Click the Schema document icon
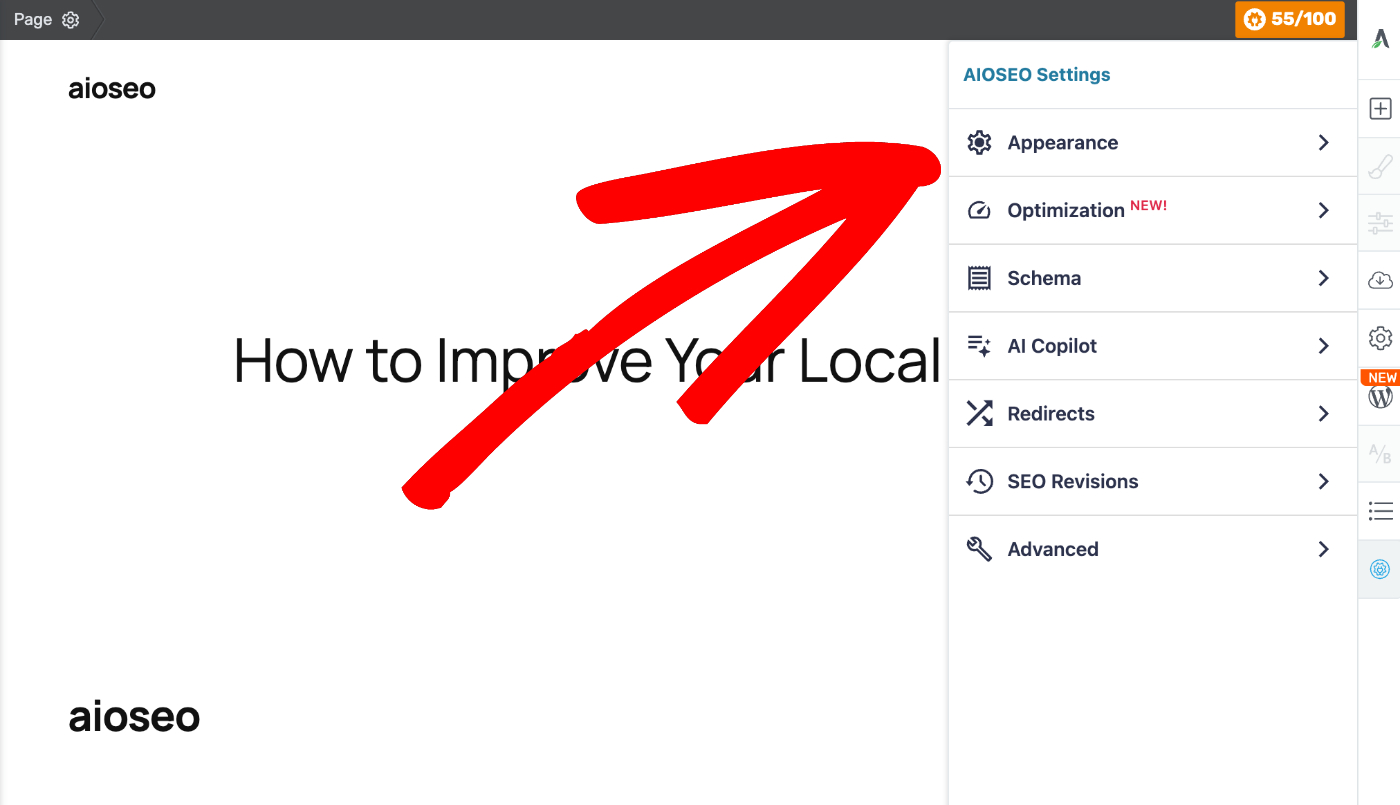The width and height of the screenshot is (1400, 805). [979, 278]
